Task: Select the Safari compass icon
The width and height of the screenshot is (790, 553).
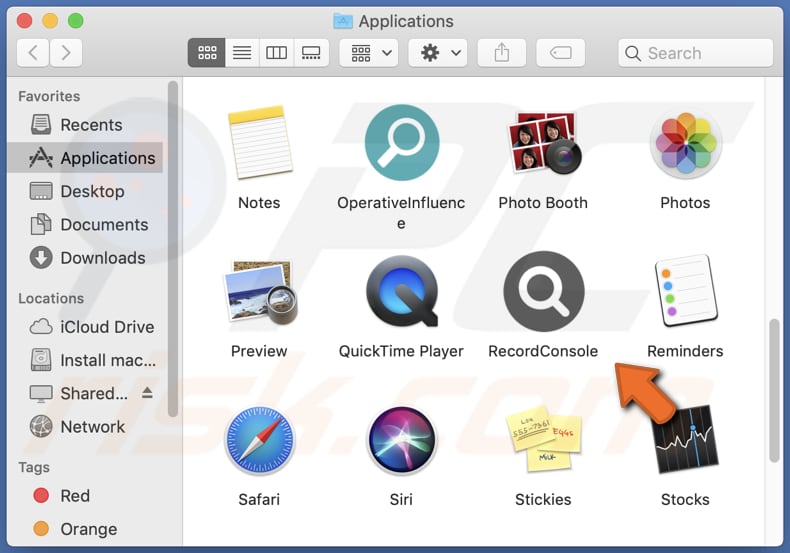Action: (259, 441)
